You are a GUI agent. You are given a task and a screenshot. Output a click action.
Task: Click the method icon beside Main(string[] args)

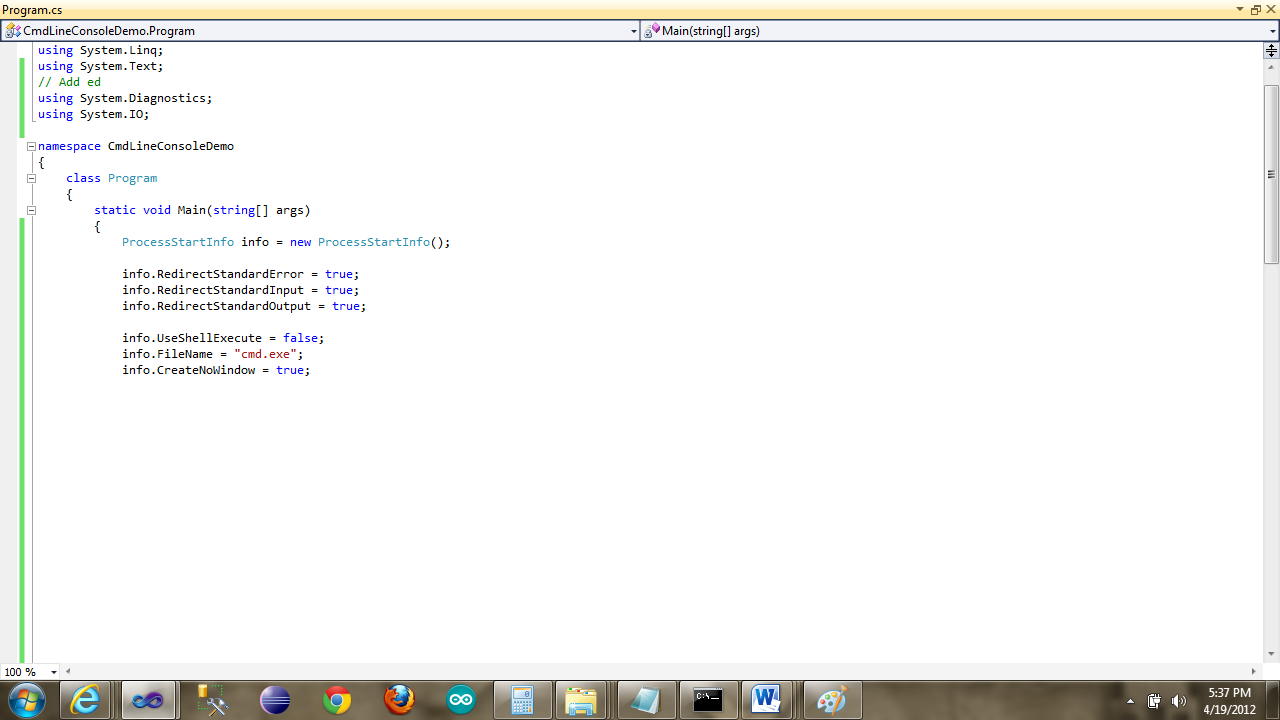650,31
